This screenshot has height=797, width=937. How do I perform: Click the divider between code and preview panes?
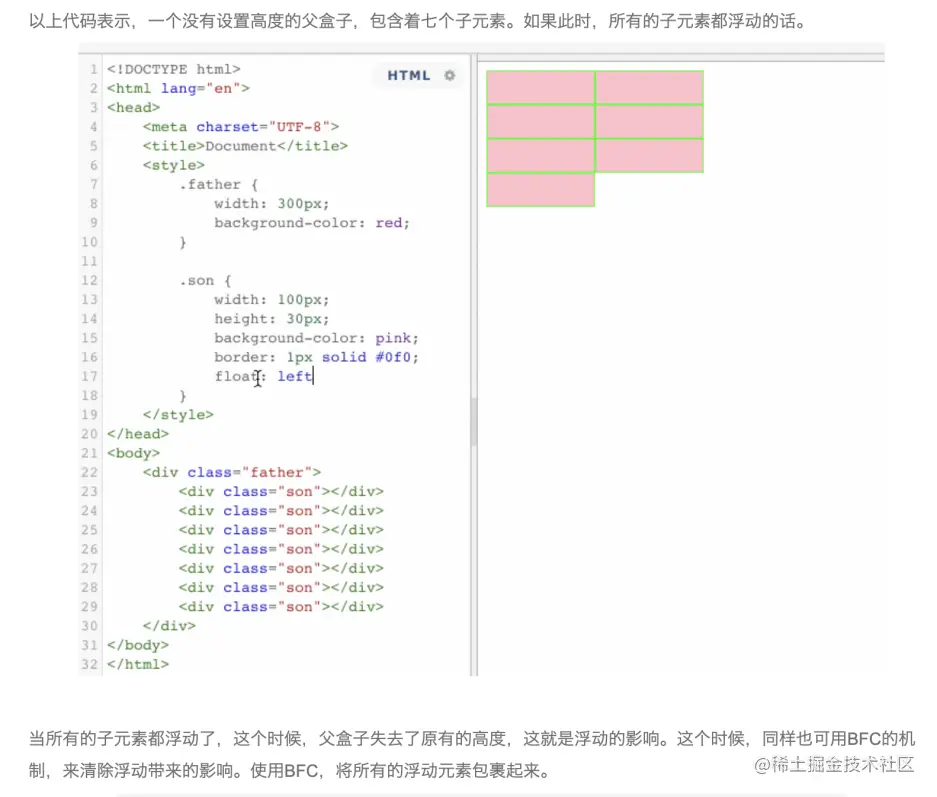(474, 366)
